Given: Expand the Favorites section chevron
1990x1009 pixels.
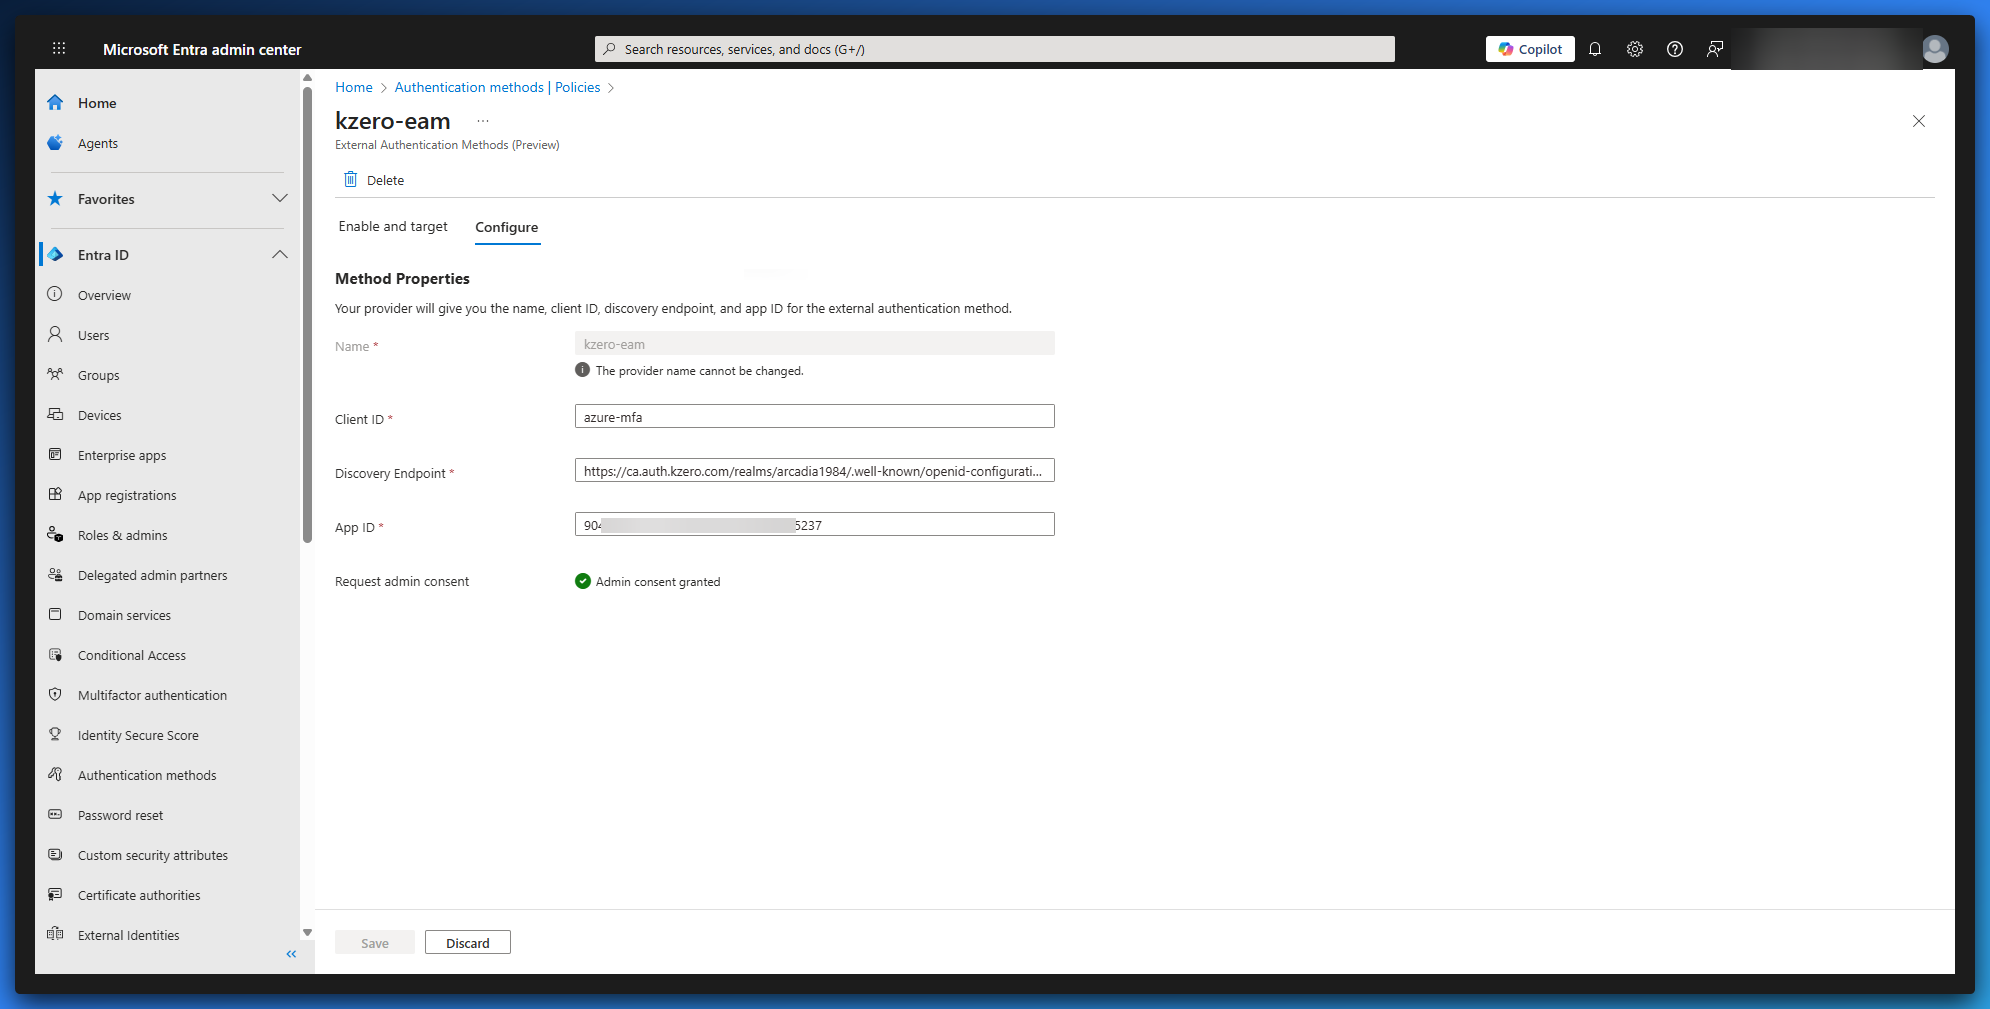Looking at the screenshot, I should [x=280, y=198].
